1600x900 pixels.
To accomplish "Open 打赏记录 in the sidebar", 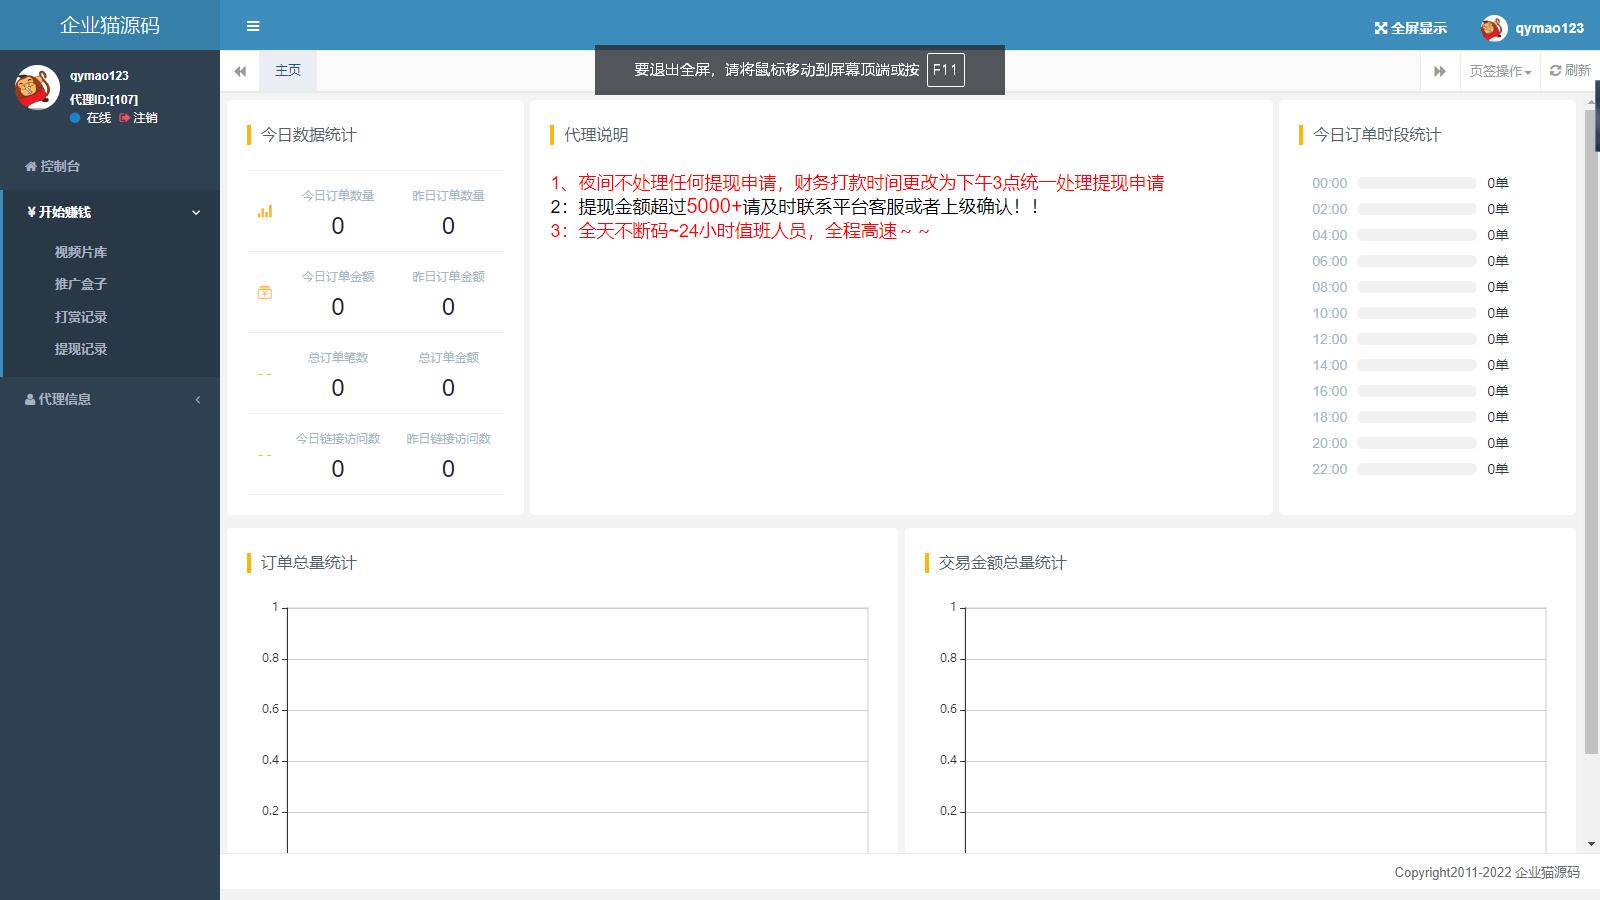I will point(81,317).
